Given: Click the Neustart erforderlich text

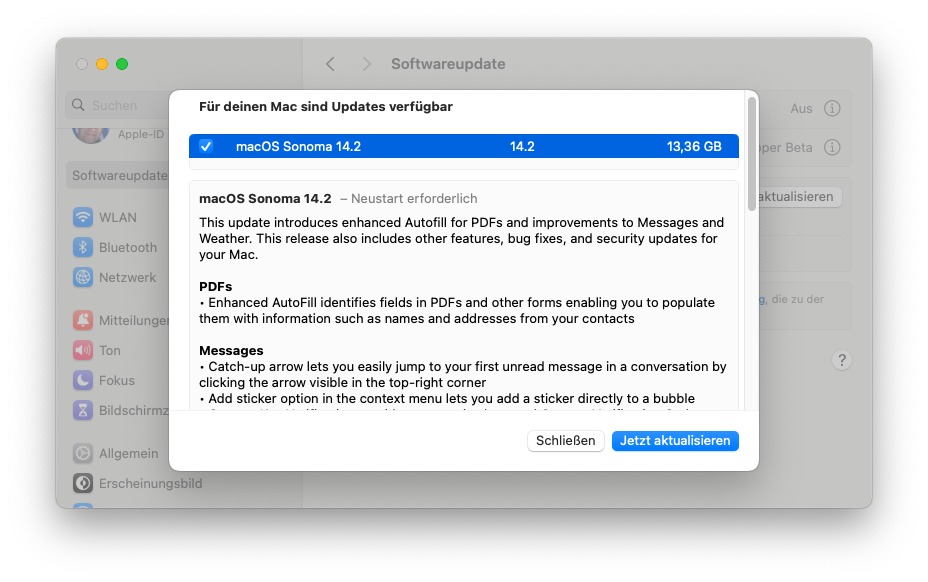Looking at the screenshot, I should (x=414, y=199).
